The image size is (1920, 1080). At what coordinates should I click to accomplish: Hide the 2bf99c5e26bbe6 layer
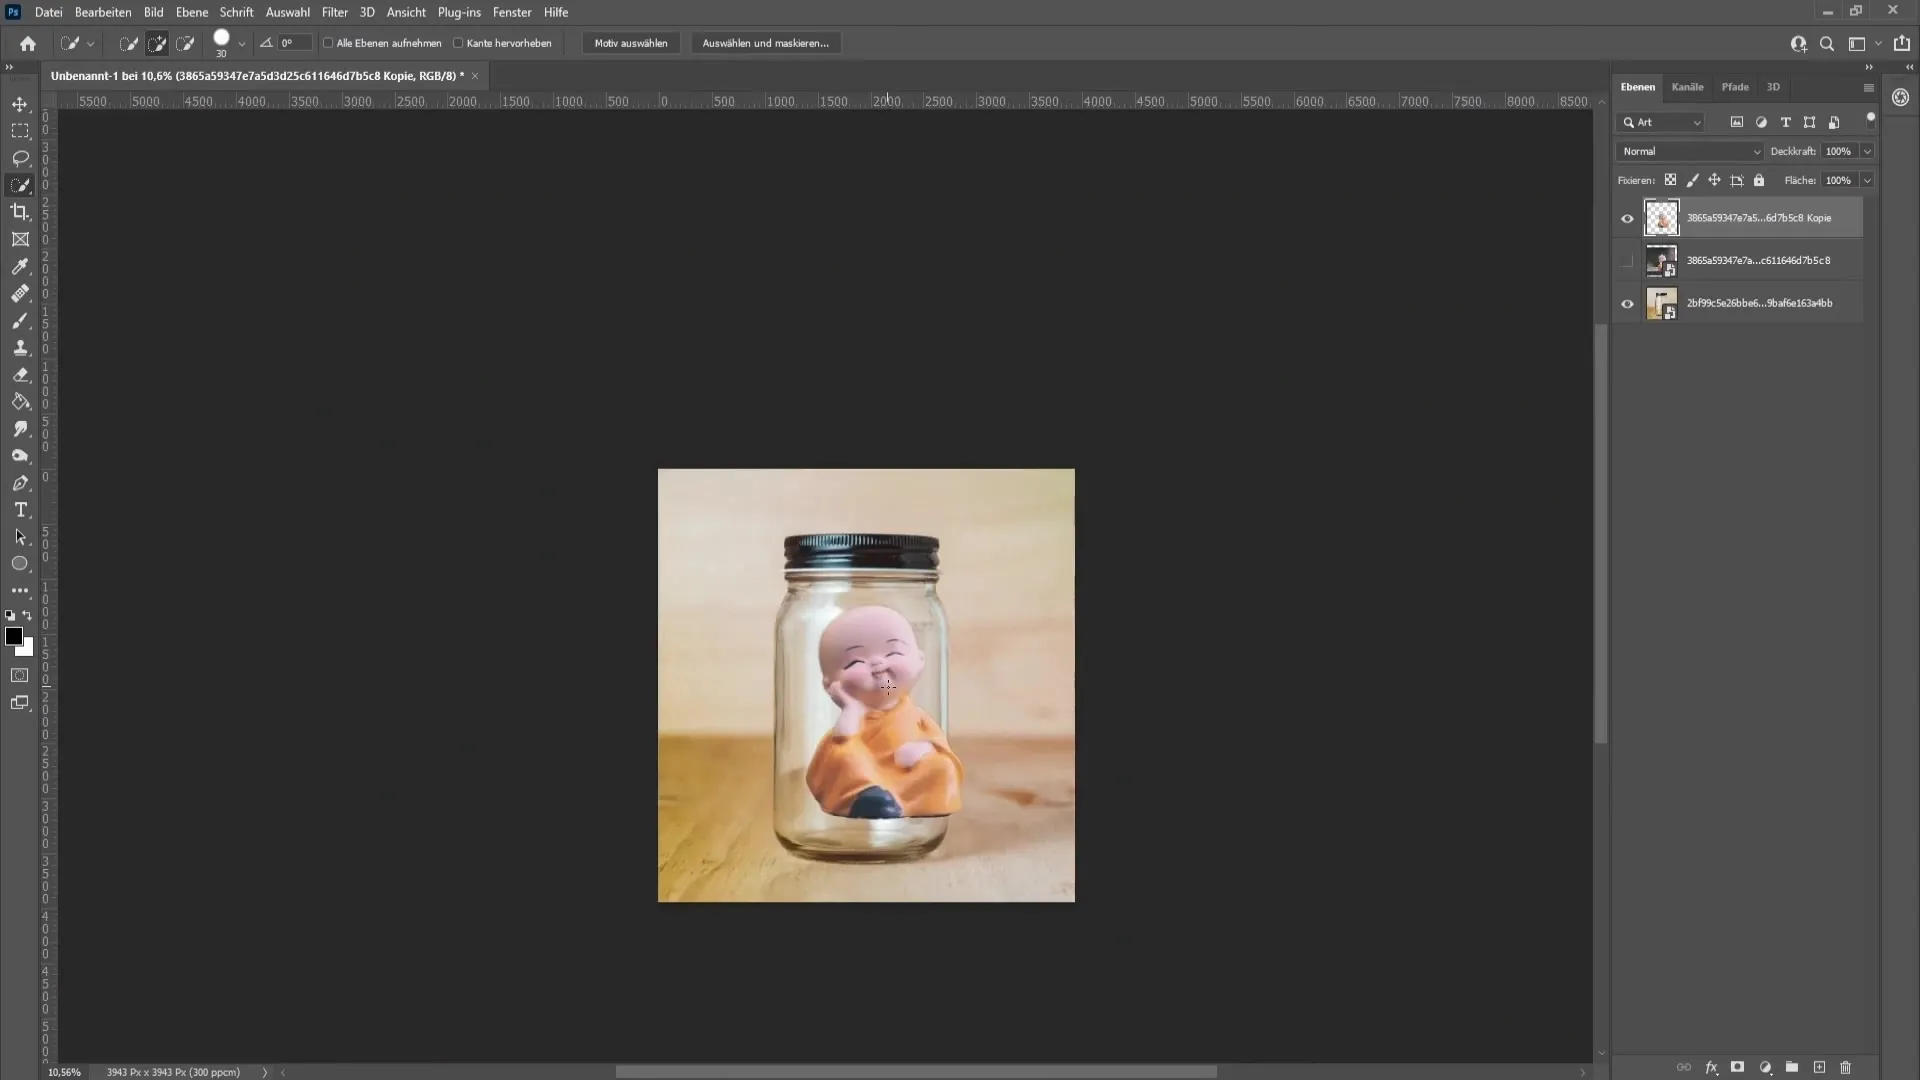(1627, 304)
